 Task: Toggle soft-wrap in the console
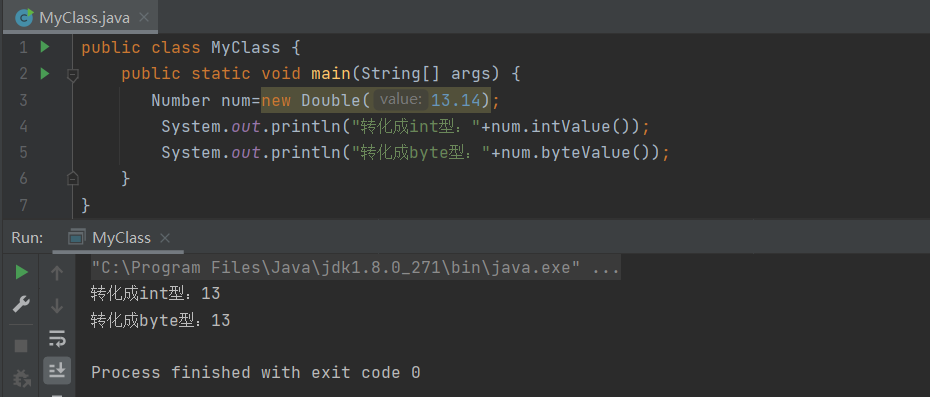point(57,339)
